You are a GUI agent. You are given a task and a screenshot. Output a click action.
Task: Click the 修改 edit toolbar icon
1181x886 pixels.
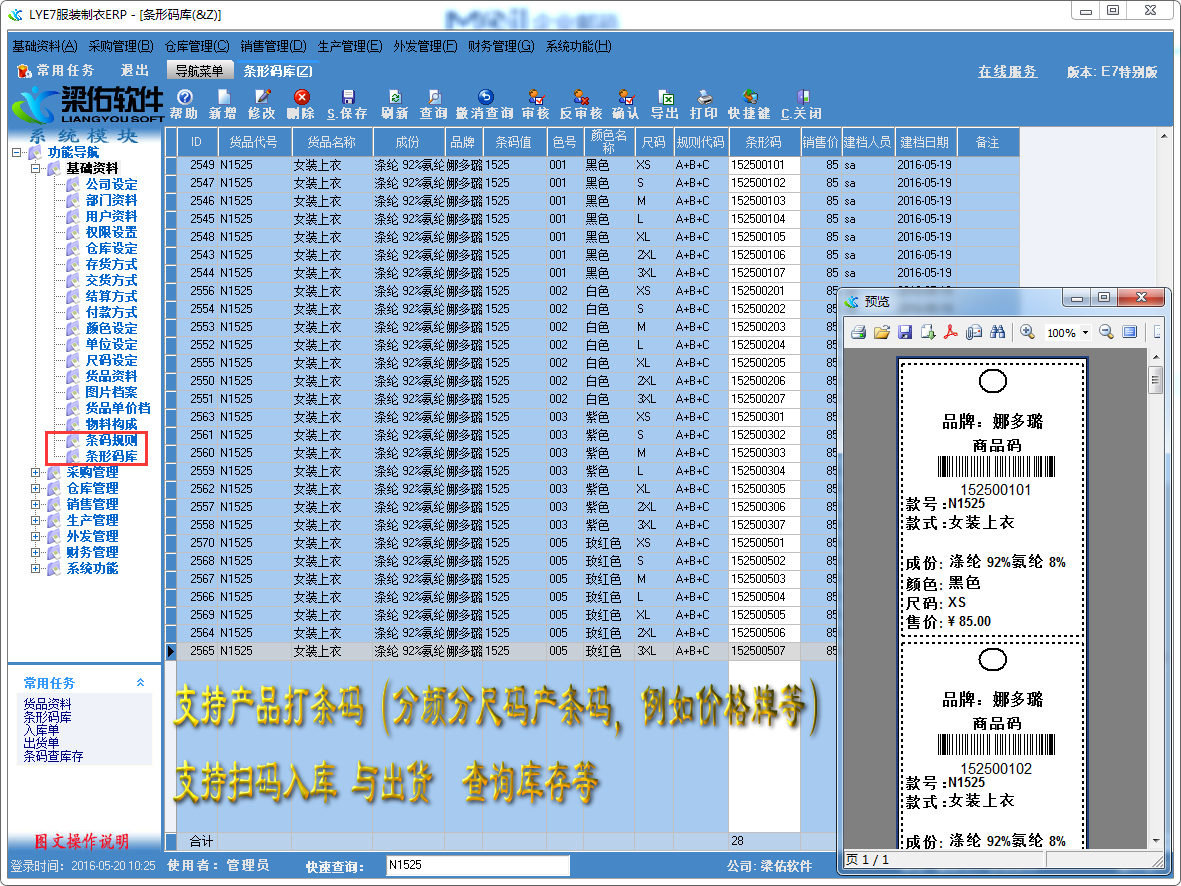[x=262, y=97]
